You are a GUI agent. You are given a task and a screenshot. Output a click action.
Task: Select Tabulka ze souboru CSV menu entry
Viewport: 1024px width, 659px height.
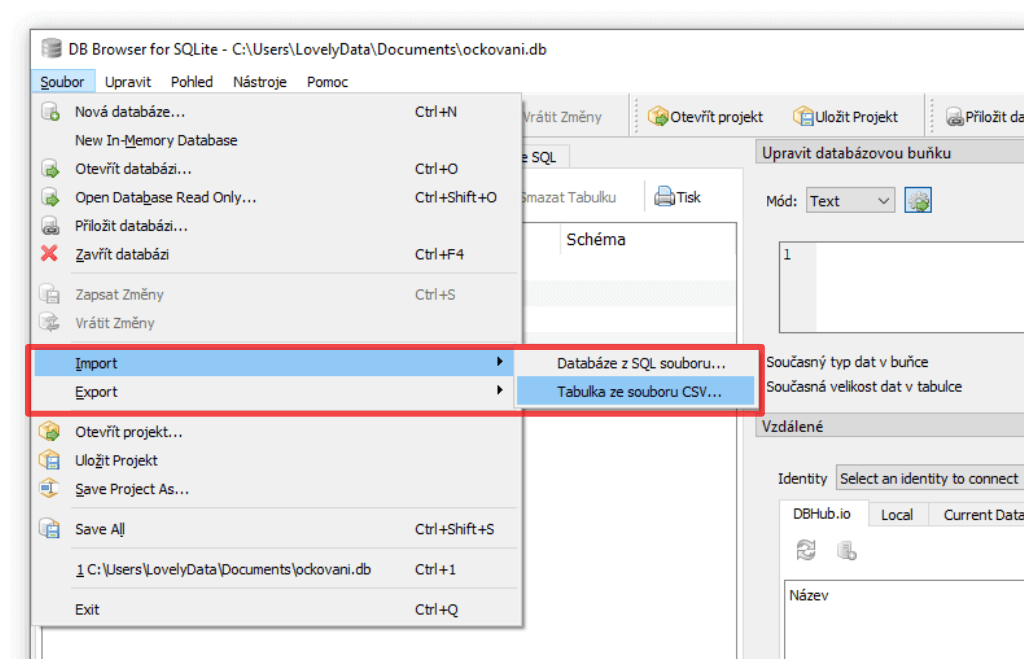[x=639, y=392]
